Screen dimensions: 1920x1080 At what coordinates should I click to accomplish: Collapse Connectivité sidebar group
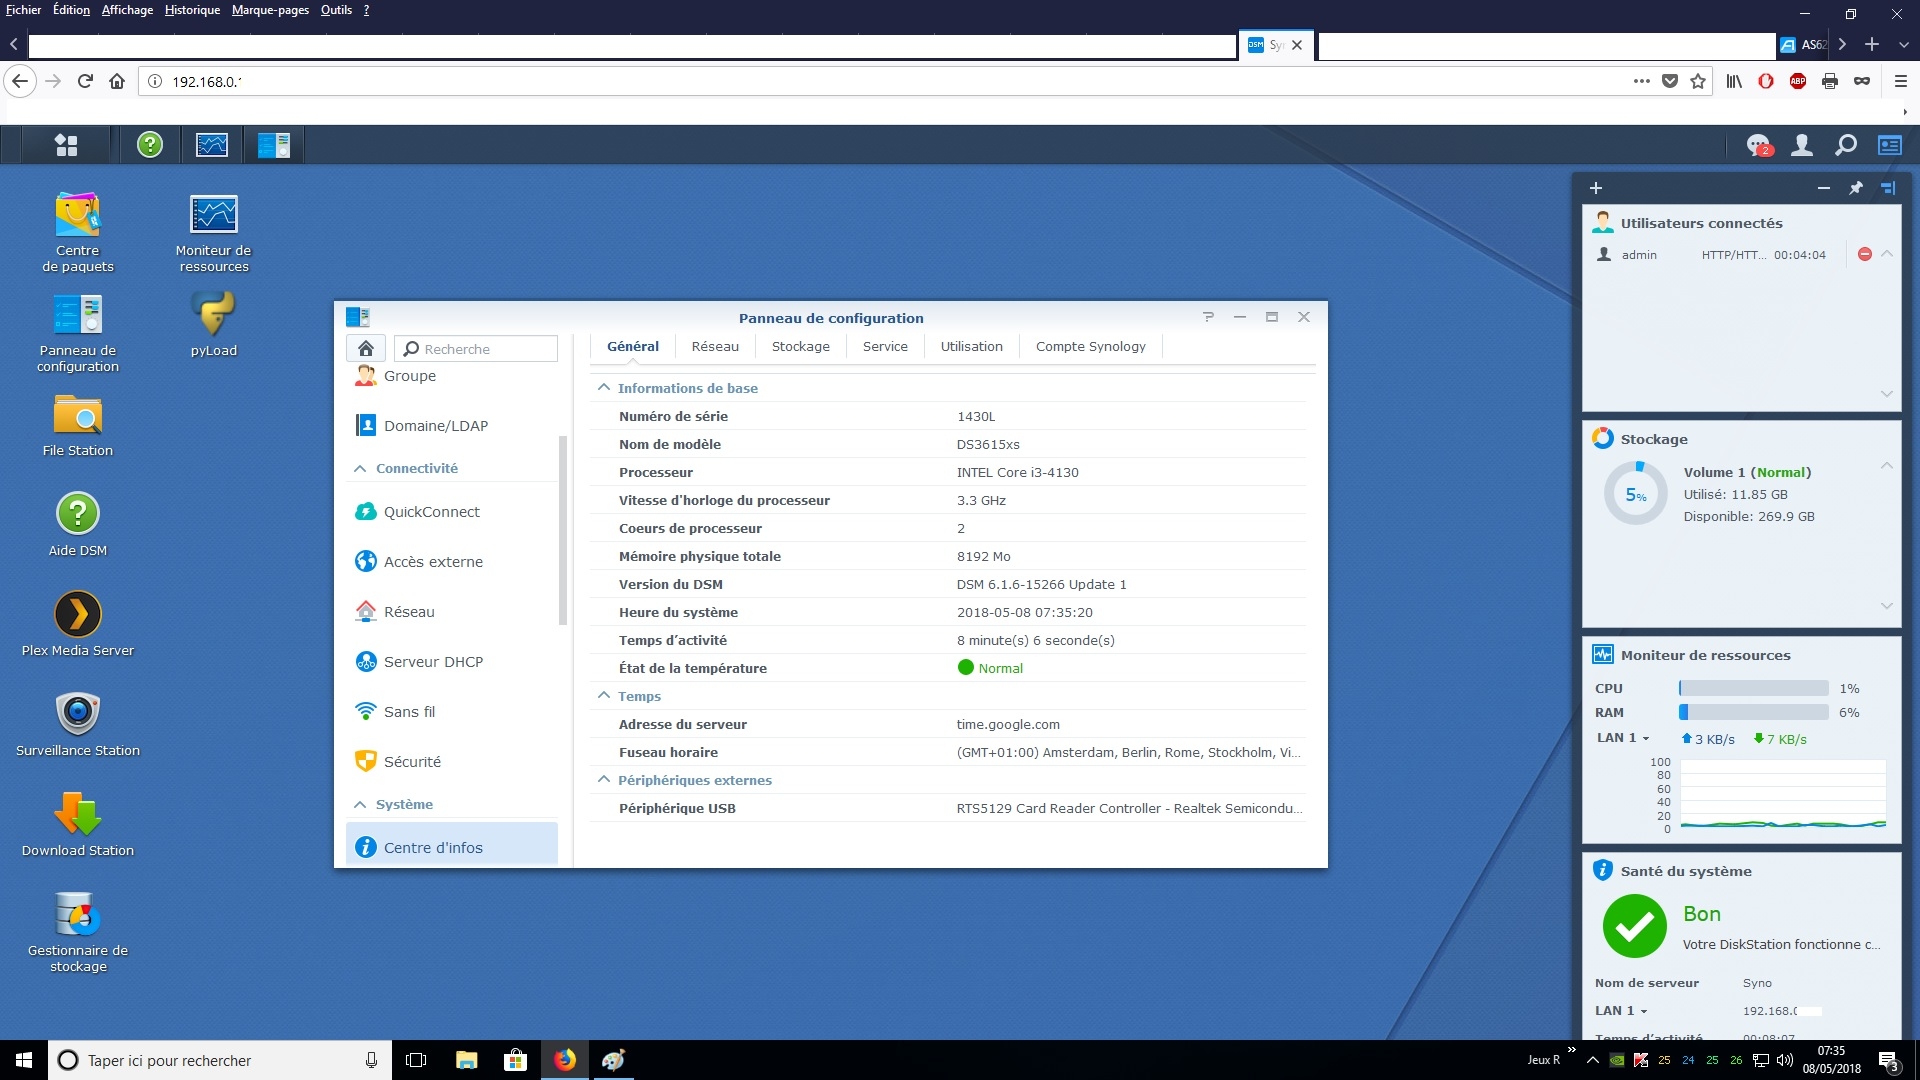[360, 468]
